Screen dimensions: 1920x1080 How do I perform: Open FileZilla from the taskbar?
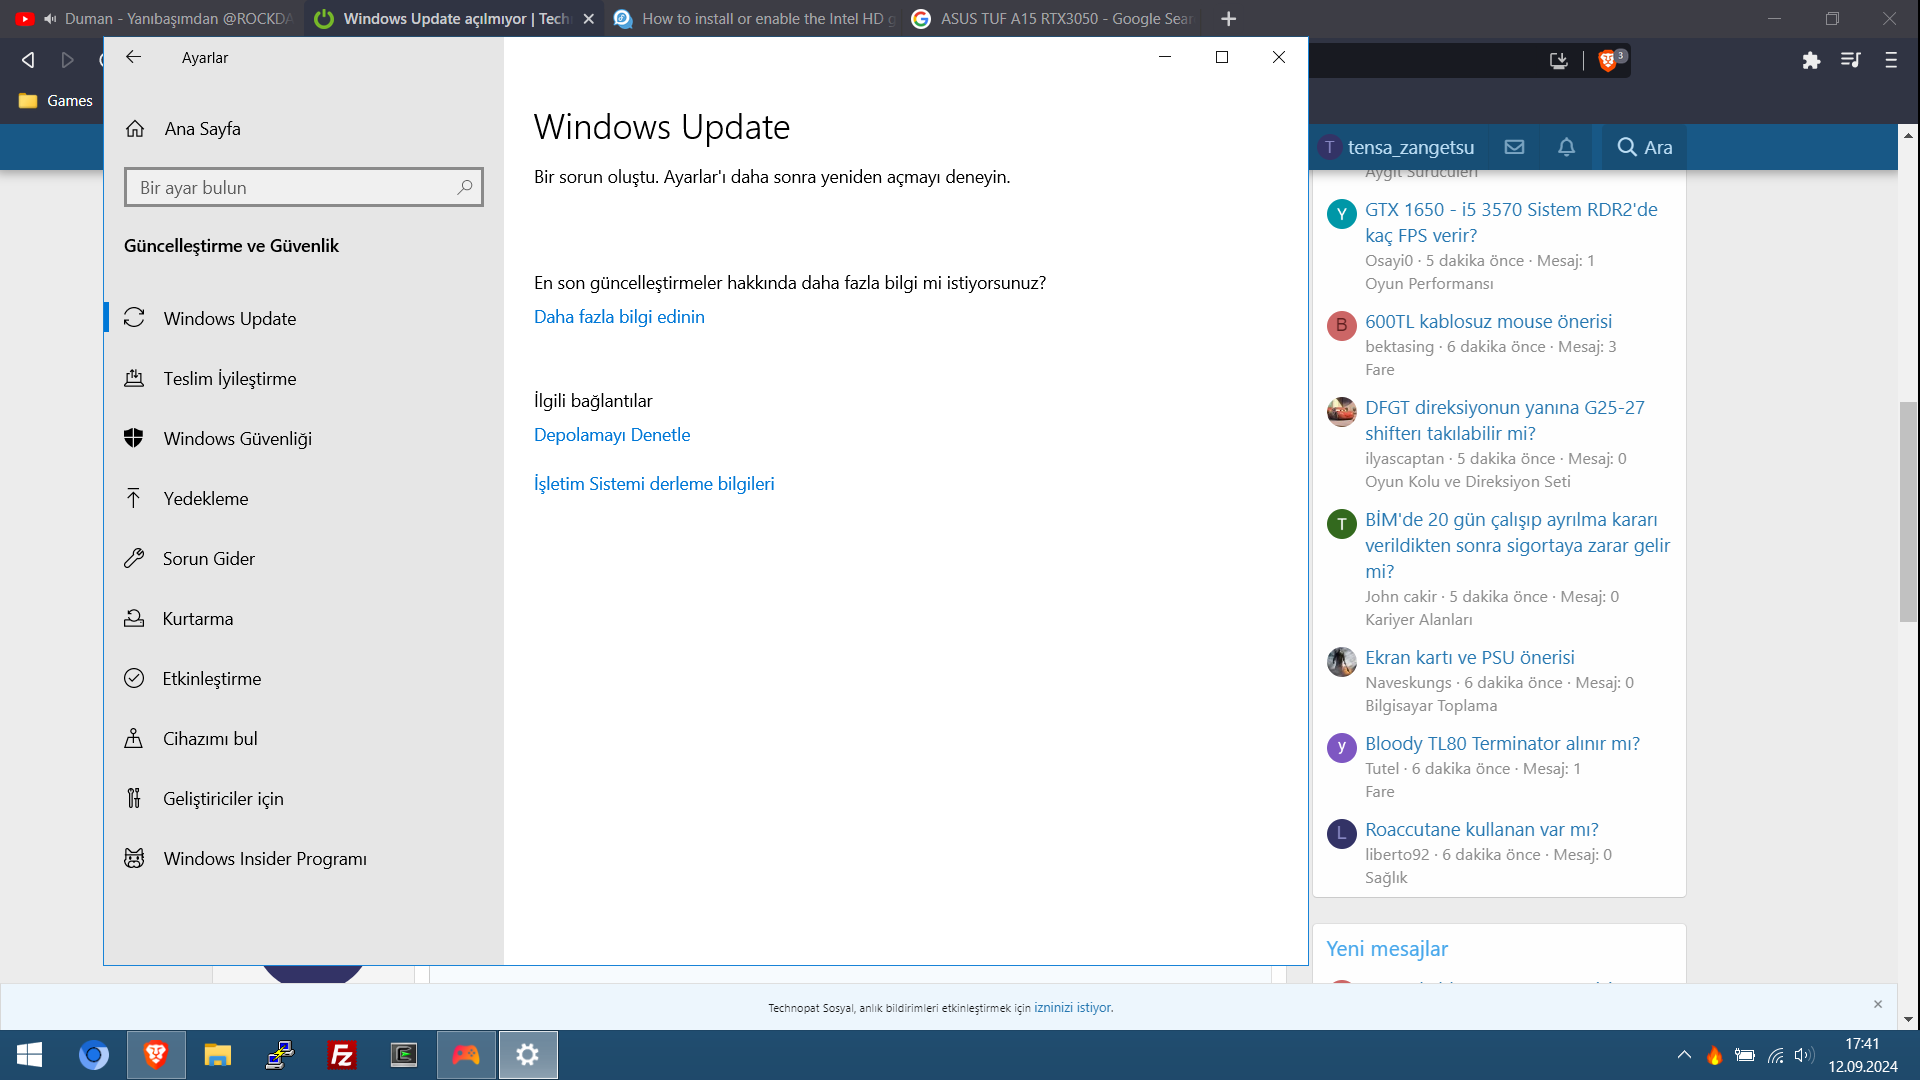(342, 1055)
